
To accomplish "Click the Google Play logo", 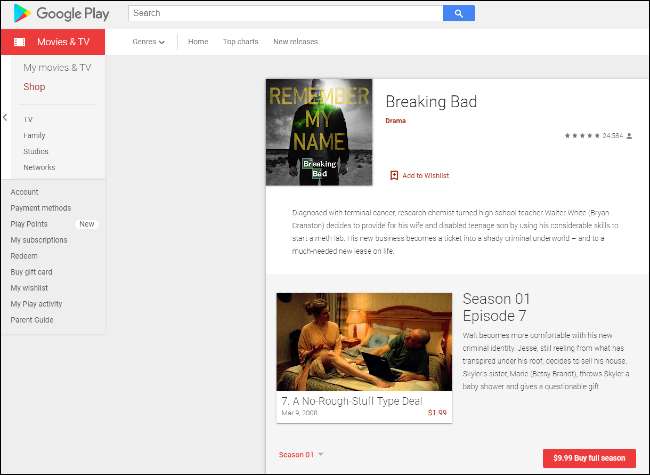I will pyautogui.click(x=61, y=13).
